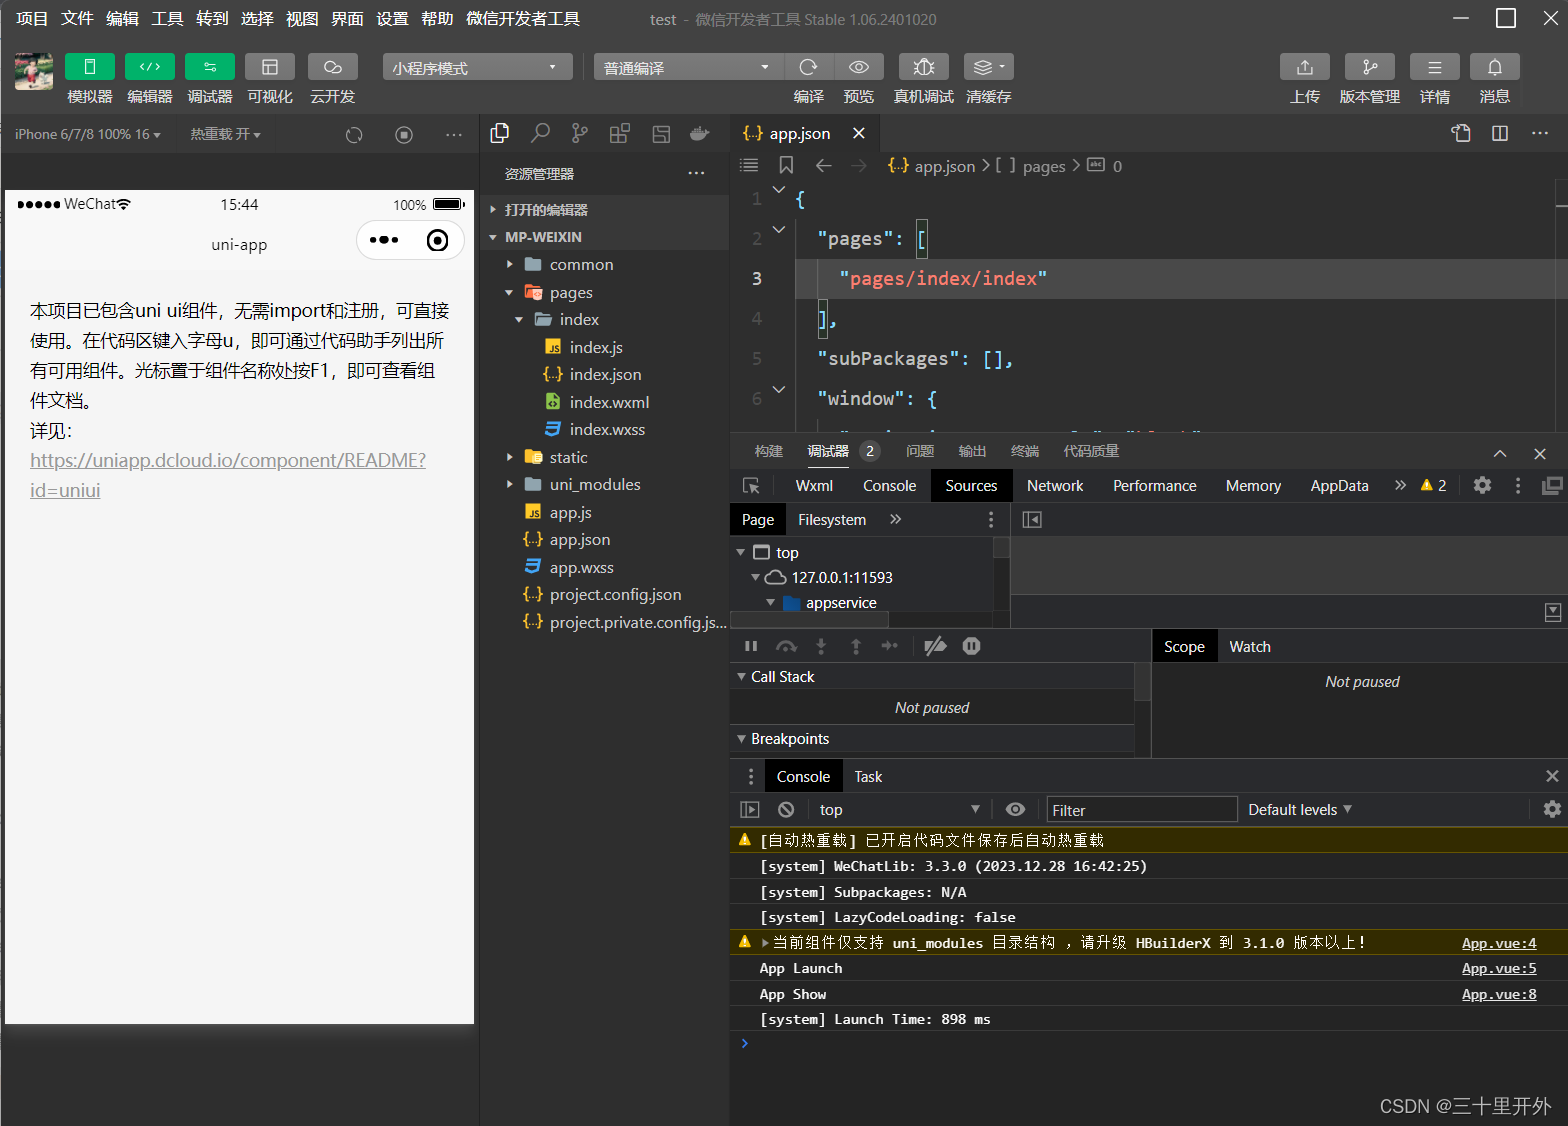Open the visualization (可视化) panel
Viewport: 1568px width, 1126px height.
[270, 67]
